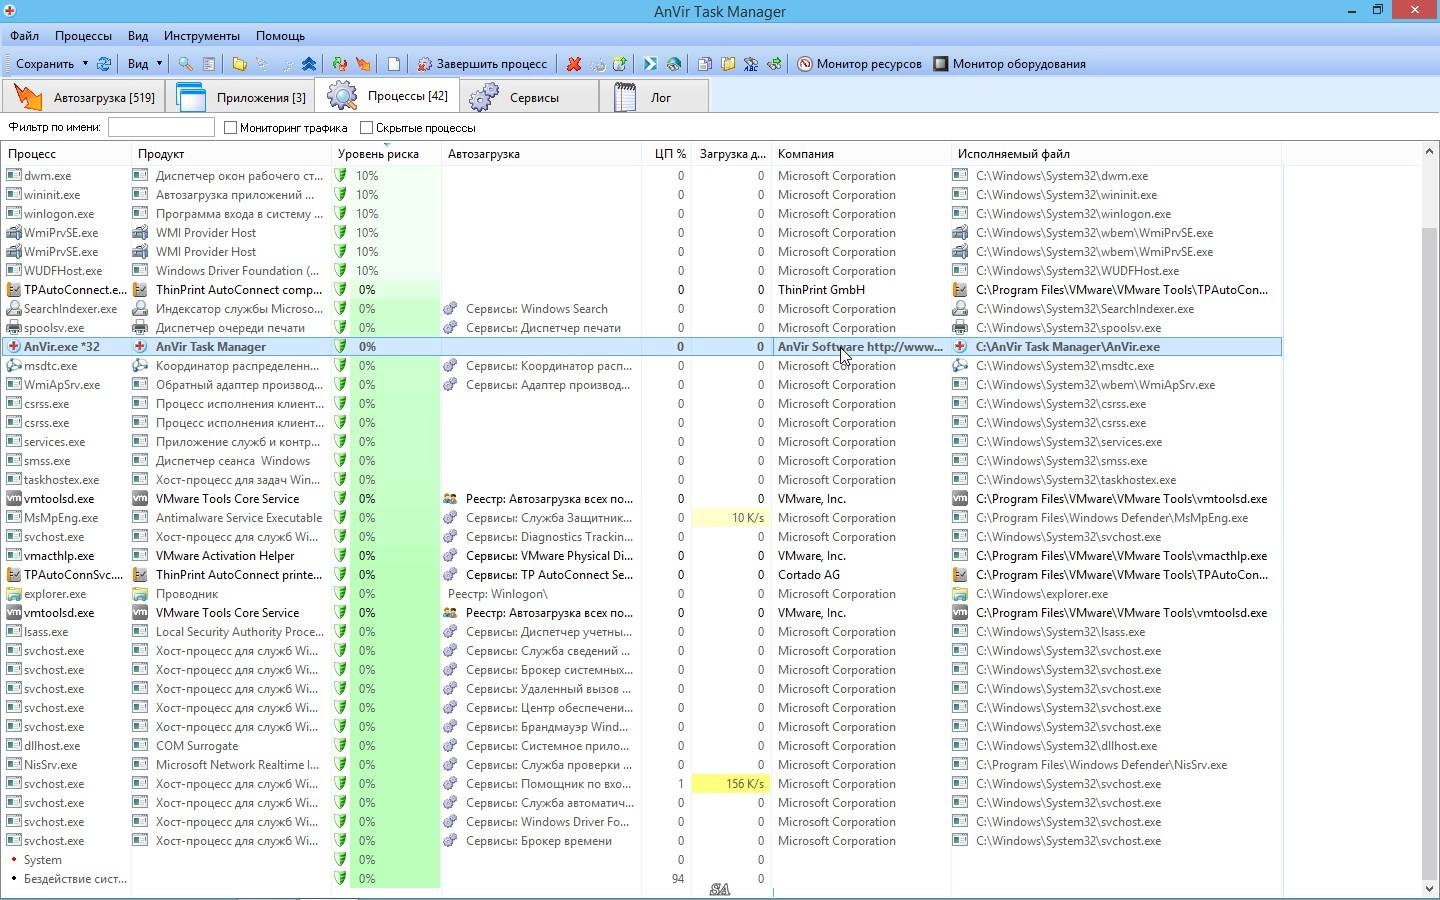
Task: Click the AnVir app icon in the title bar
Action: 9,11
